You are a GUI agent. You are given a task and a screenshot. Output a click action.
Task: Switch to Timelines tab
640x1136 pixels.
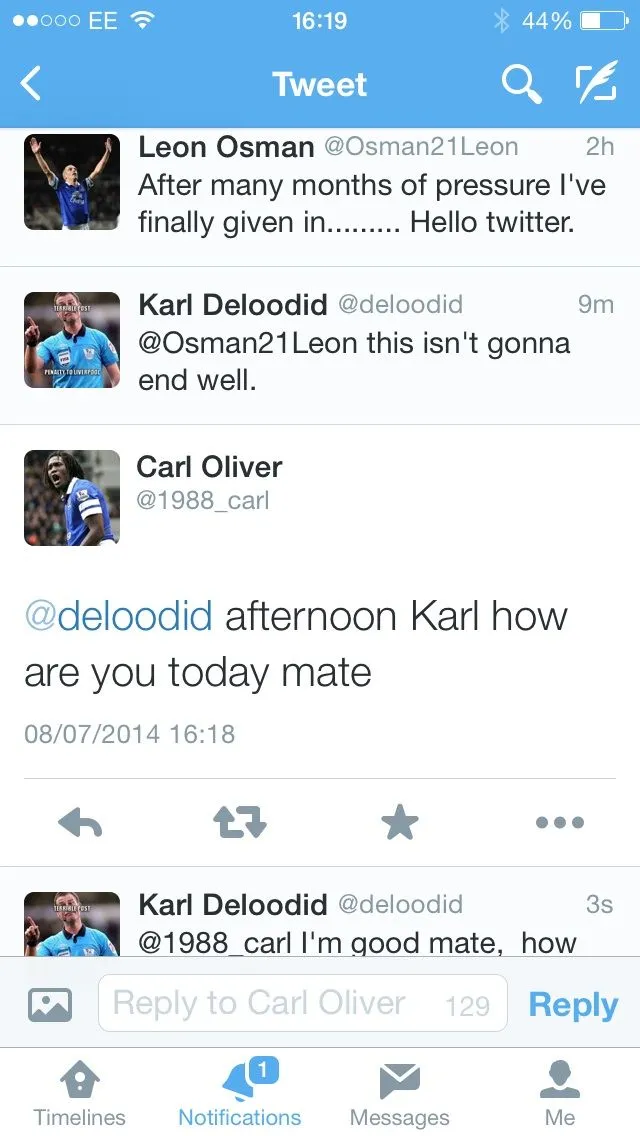point(80,1093)
